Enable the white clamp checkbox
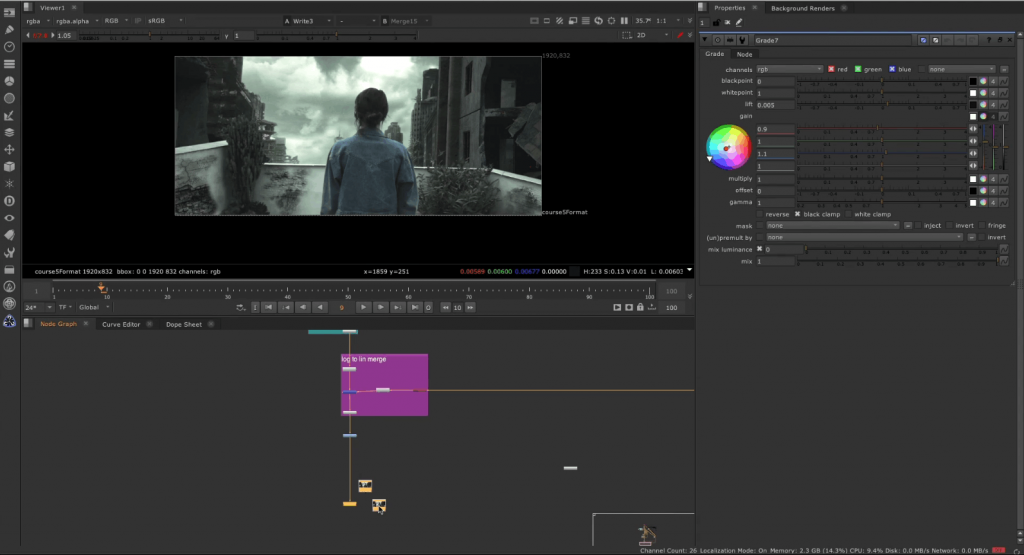1024x555 pixels. [x=849, y=214]
